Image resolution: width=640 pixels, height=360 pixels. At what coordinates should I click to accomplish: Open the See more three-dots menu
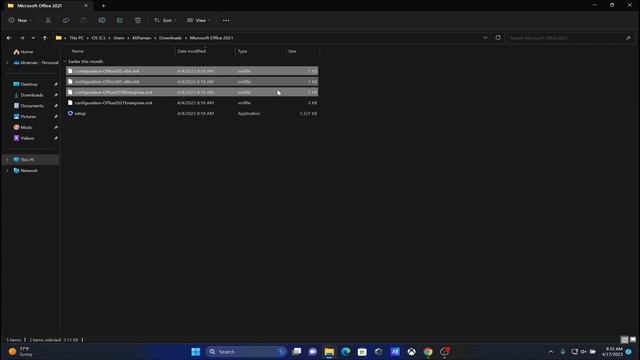[226, 20]
